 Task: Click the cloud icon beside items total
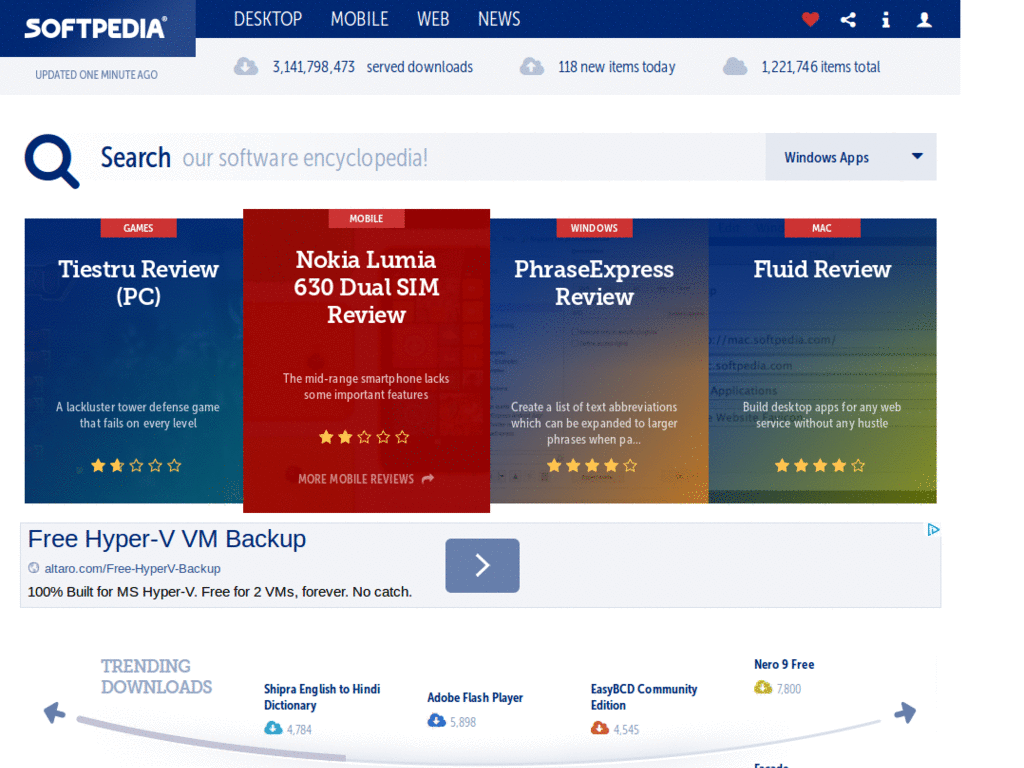tap(735, 66)
